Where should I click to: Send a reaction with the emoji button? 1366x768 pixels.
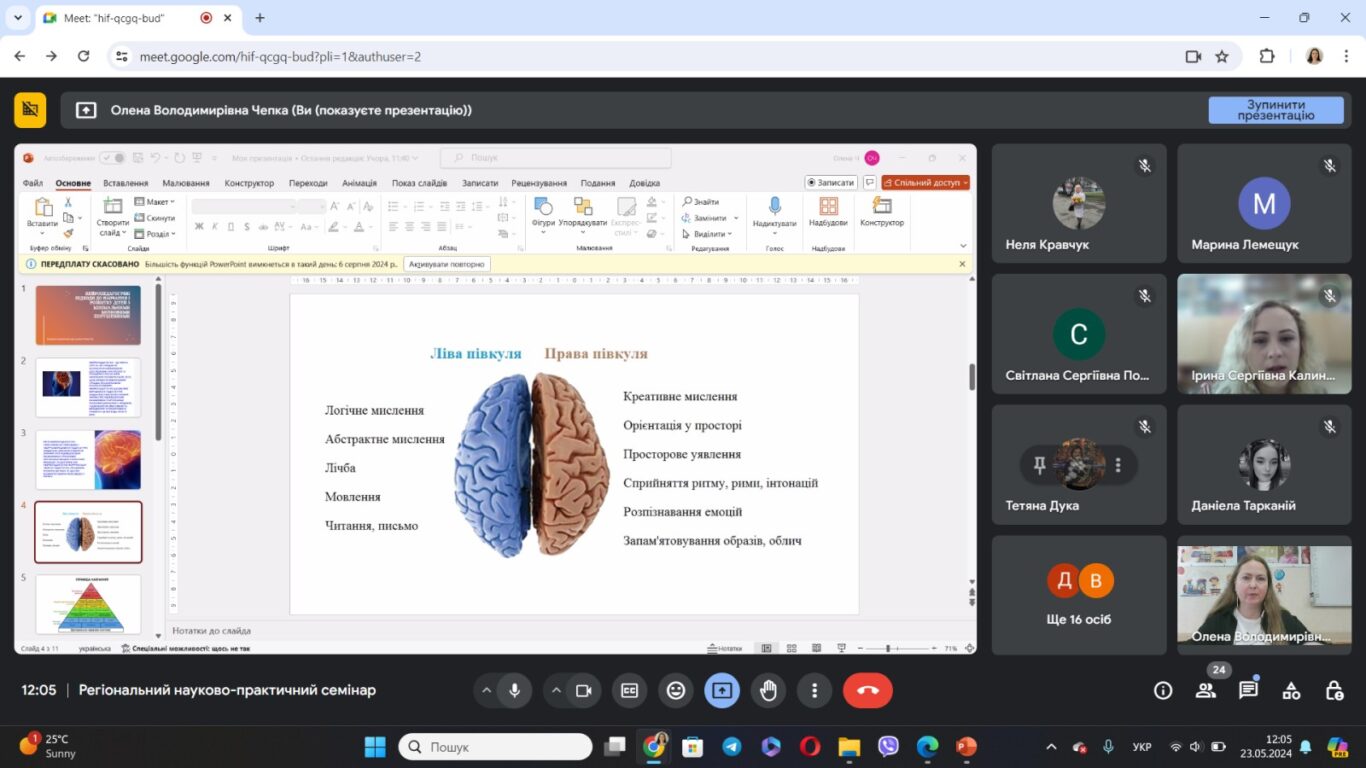[676, 690]
